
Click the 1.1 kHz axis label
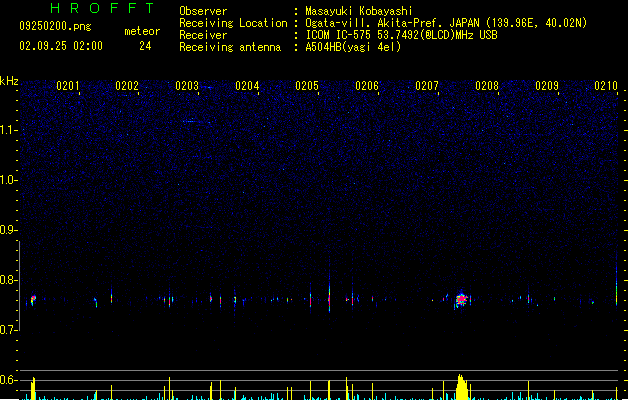(x=8, y=130)
